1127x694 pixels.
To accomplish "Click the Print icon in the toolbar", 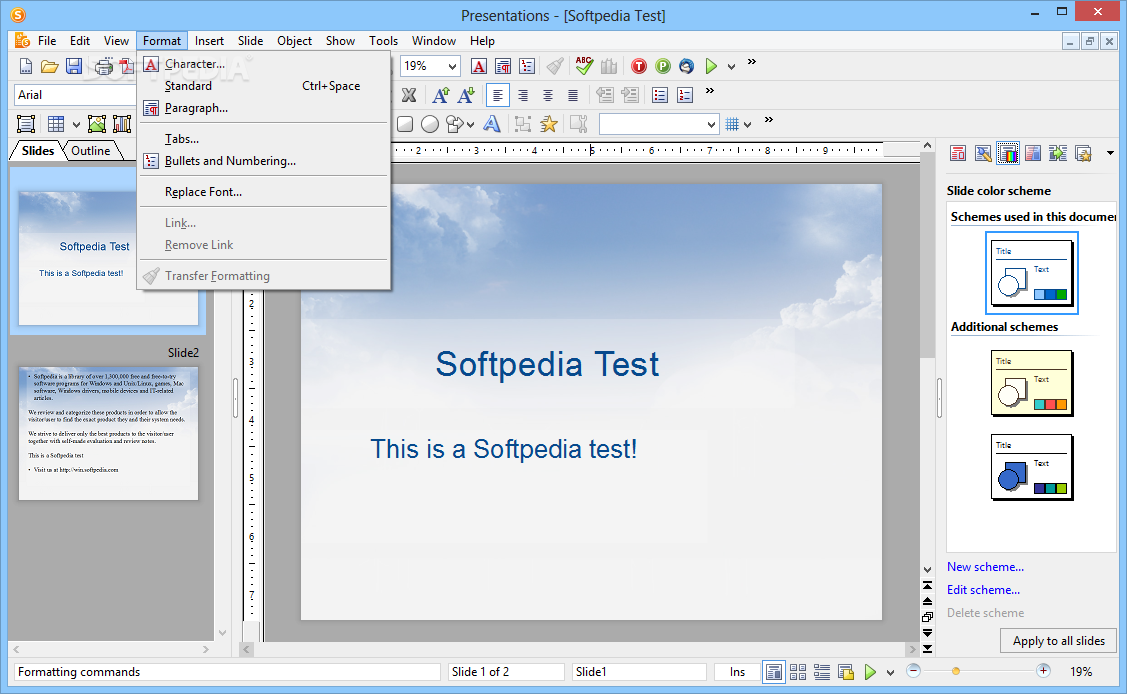I will click(x=104, y=66).
